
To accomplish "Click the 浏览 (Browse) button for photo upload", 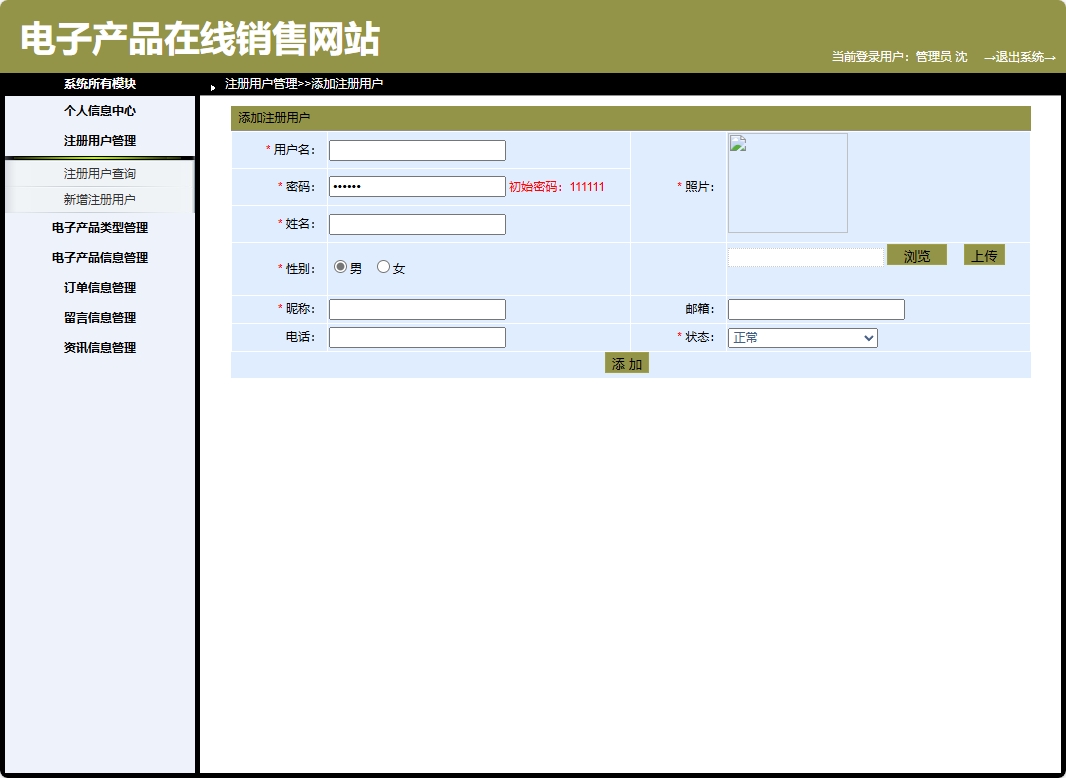I will click(x=916, y=255).
